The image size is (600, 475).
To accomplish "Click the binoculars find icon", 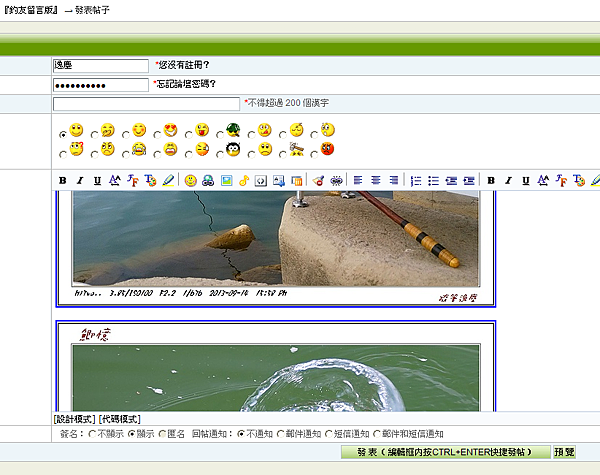I will (208, 180).
